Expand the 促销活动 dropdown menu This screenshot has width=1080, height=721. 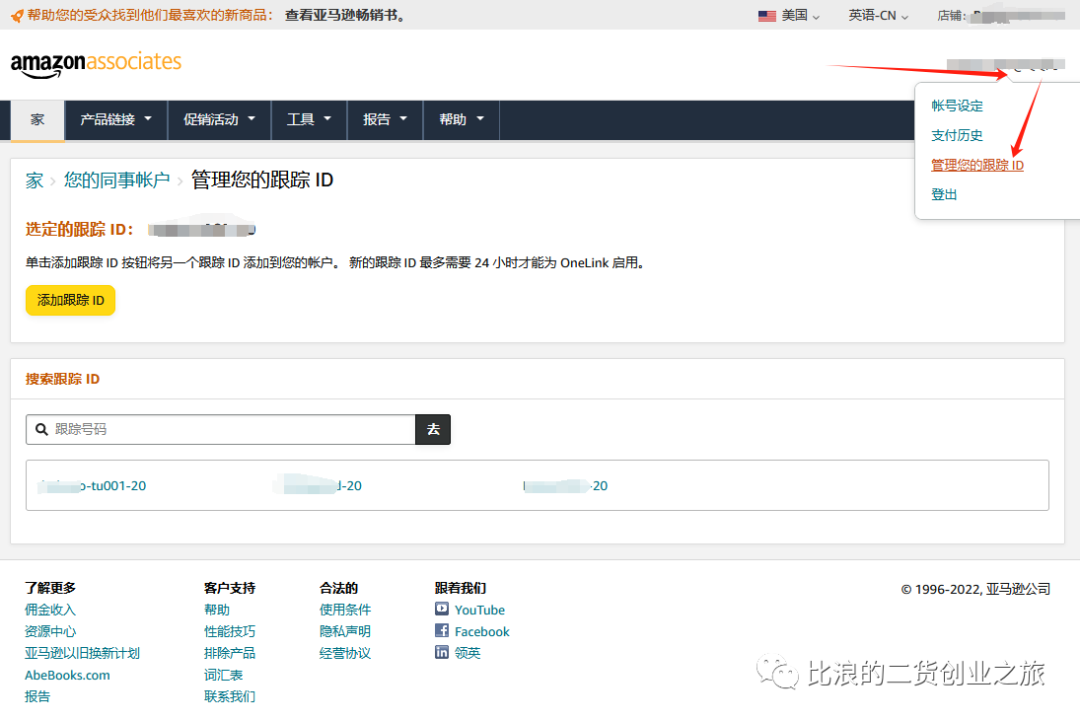coord(219,120)
